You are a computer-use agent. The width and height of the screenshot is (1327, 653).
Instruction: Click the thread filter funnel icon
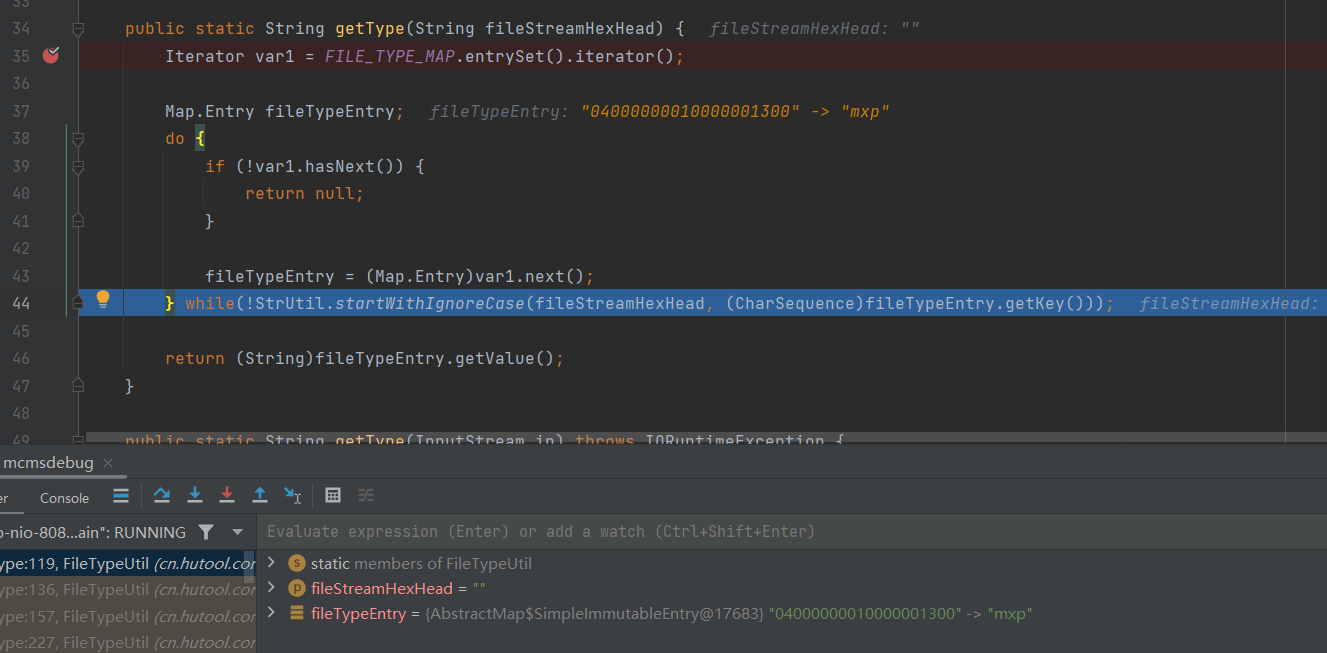click(x=206, y=532)
